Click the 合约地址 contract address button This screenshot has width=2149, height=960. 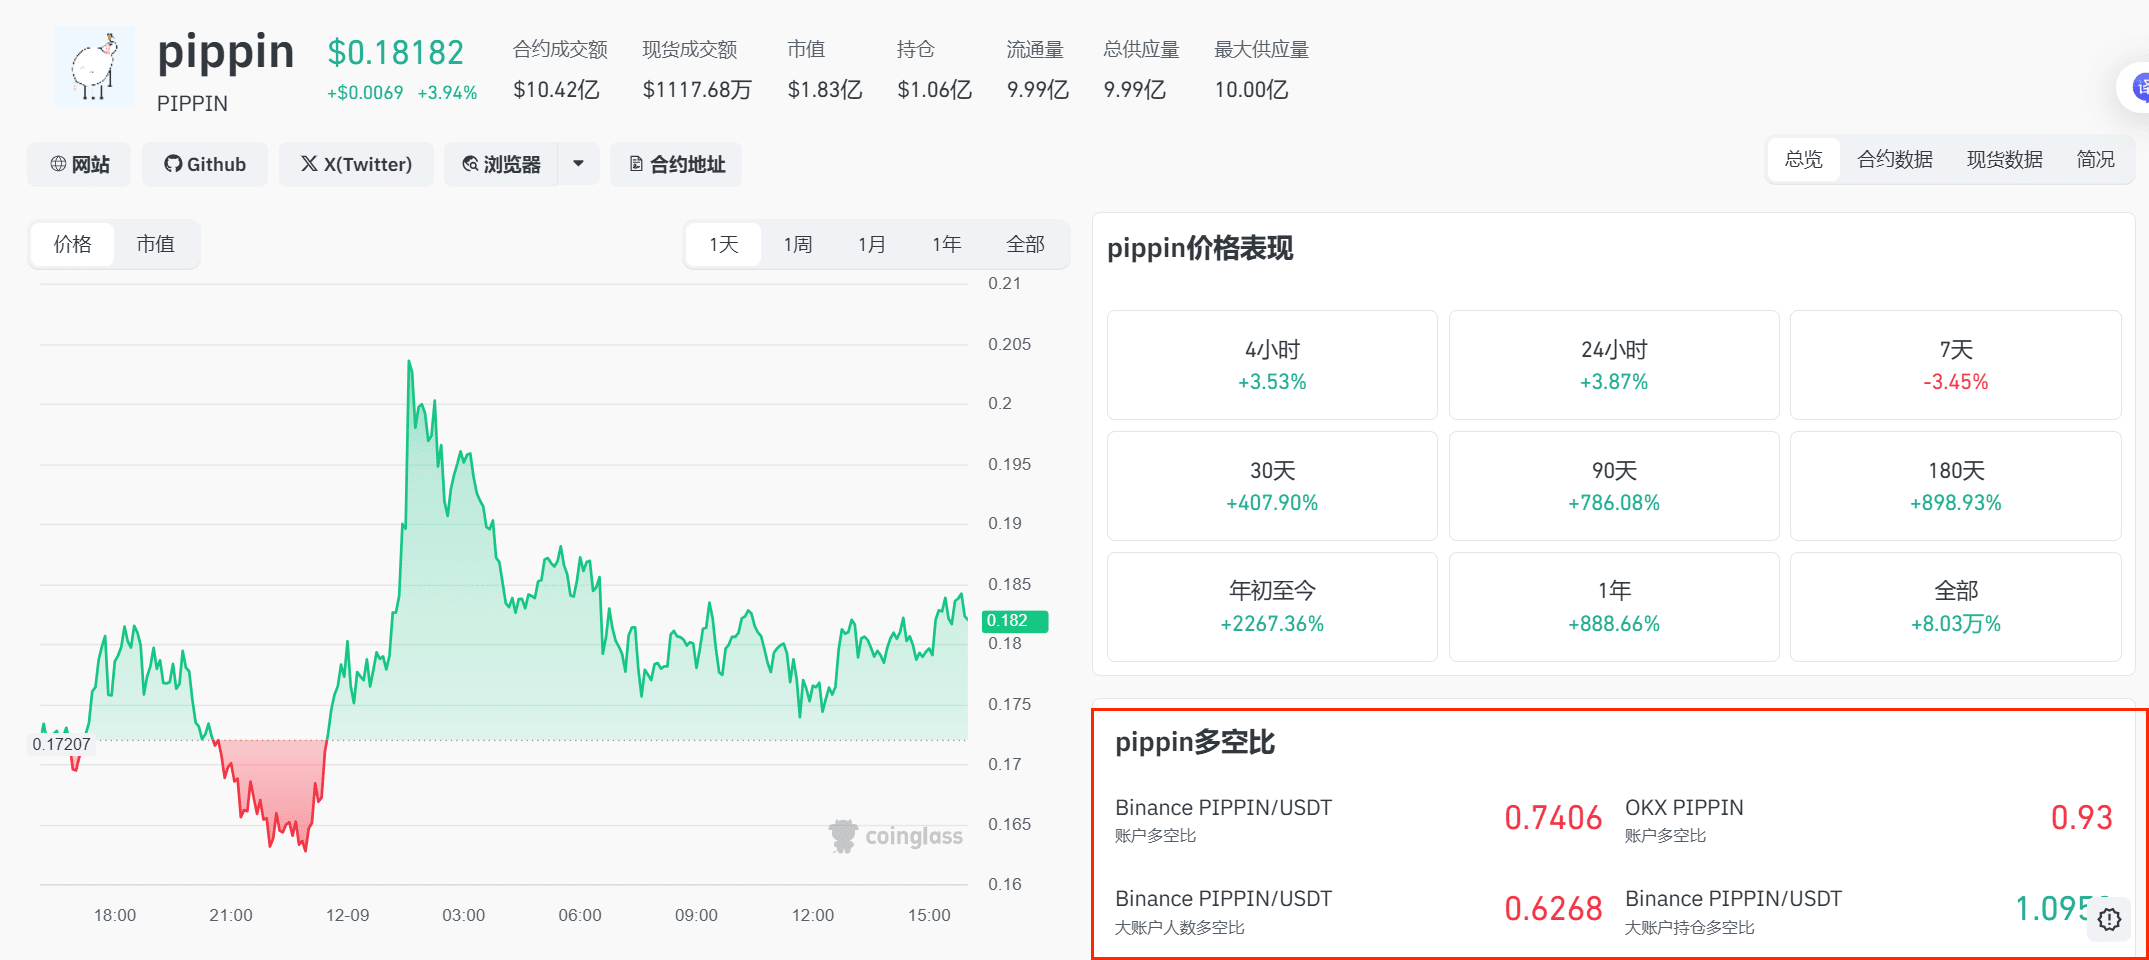pyautogui.click(x=676, y=164)
